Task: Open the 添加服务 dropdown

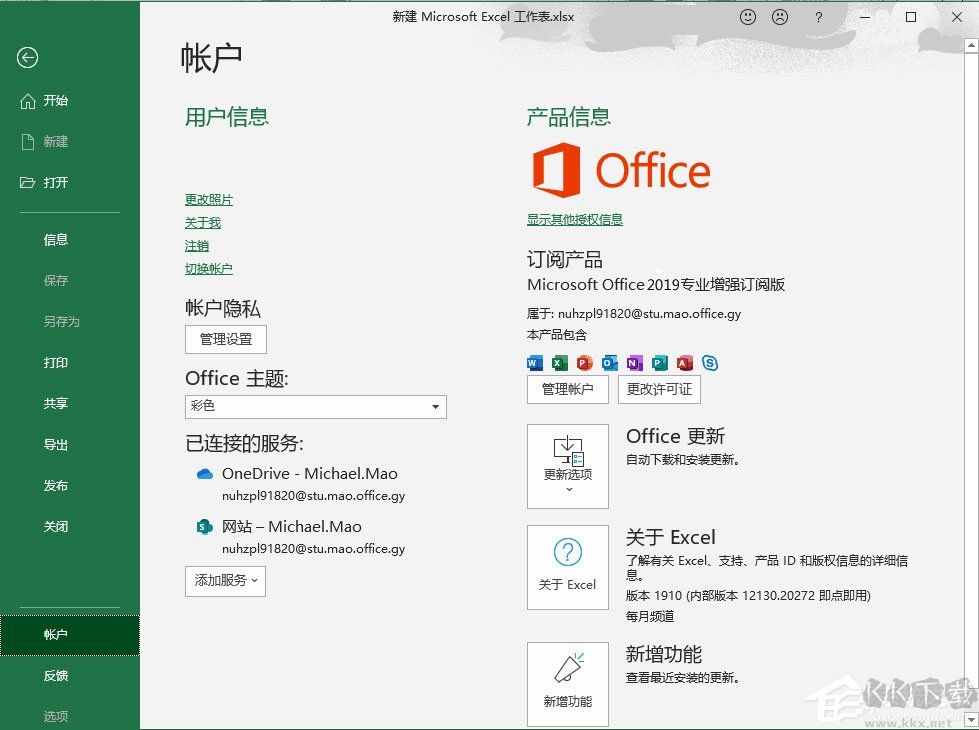Action: [225, 581]
